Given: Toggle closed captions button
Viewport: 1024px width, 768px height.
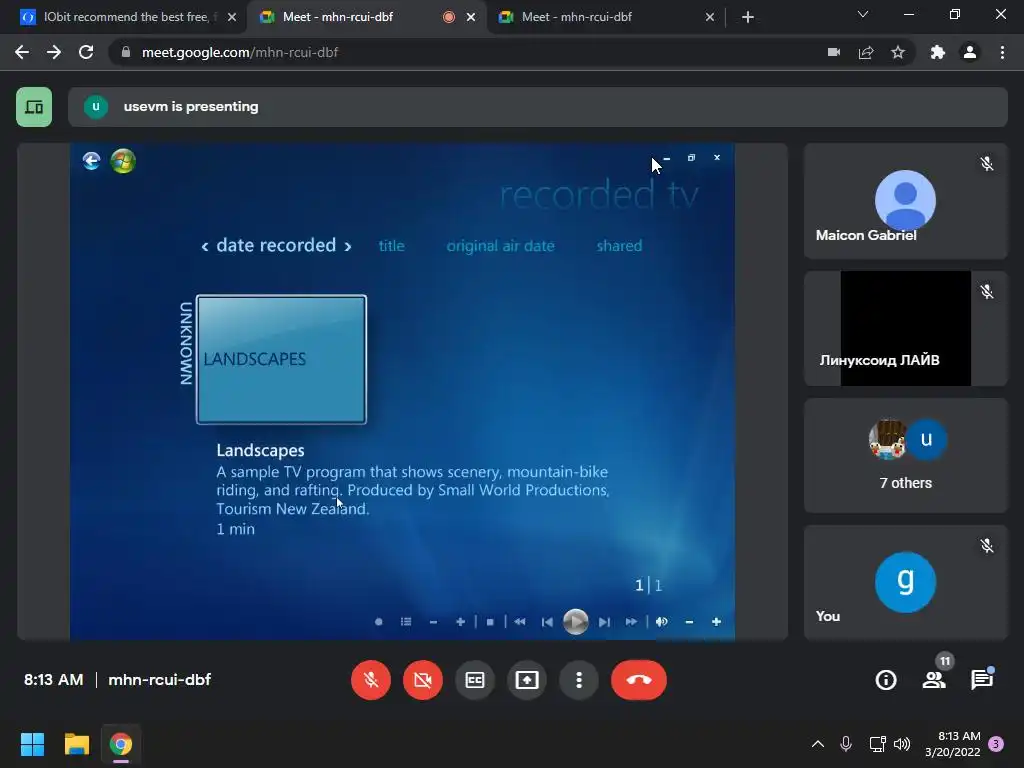Looking at the screenshot, I should 475,680.
